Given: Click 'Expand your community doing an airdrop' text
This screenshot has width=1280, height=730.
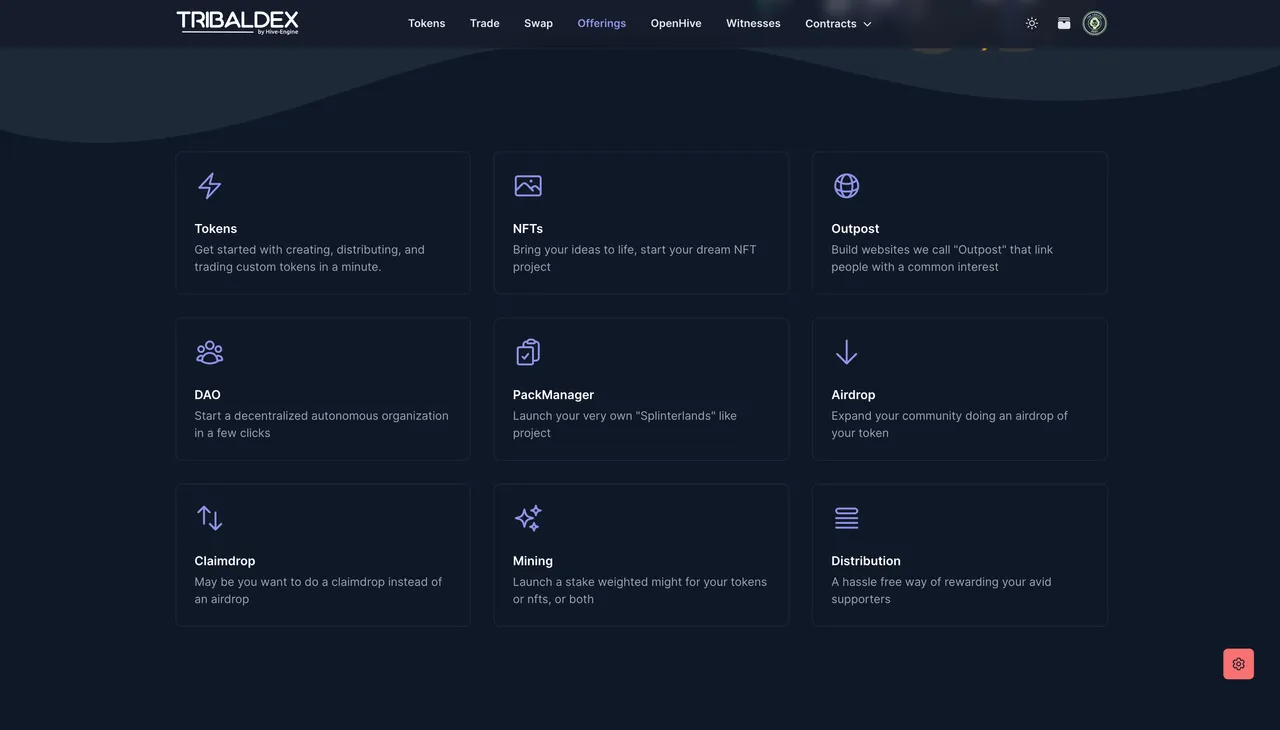Looking at the screenshot, I should point(950,424).
